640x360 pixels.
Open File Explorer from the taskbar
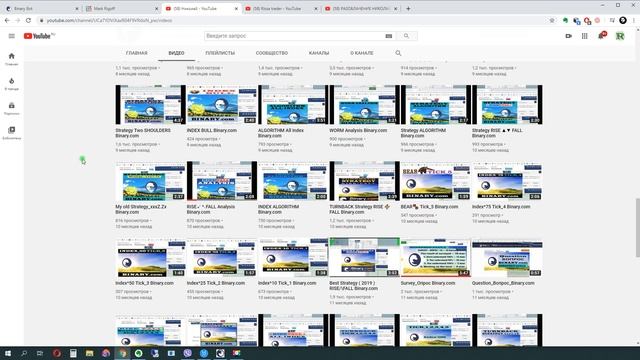(89, 353)
